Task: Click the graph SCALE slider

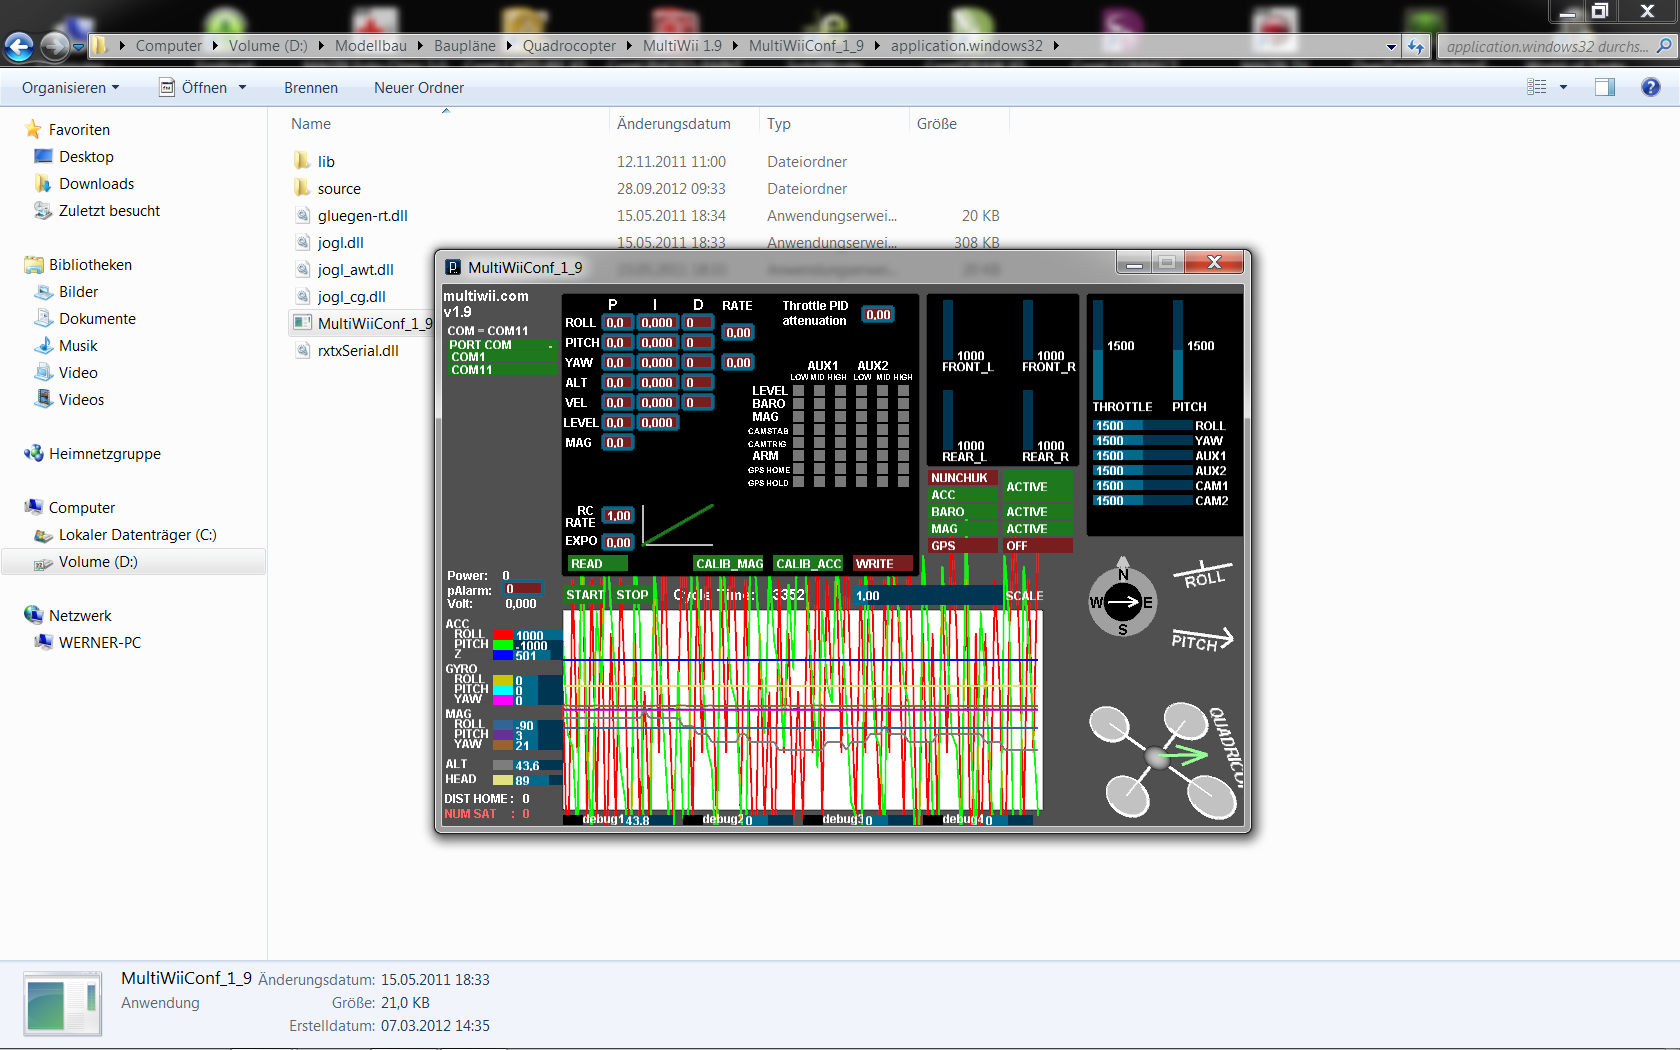Action: click(926, 596)
